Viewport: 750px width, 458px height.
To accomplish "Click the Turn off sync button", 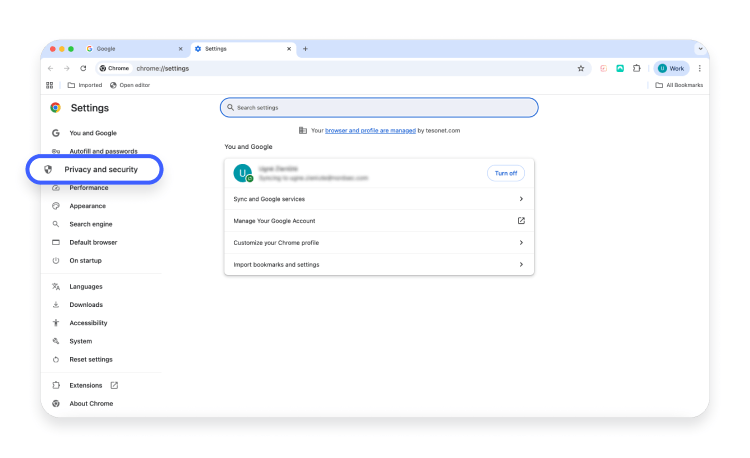I will [x=506, y=173].
